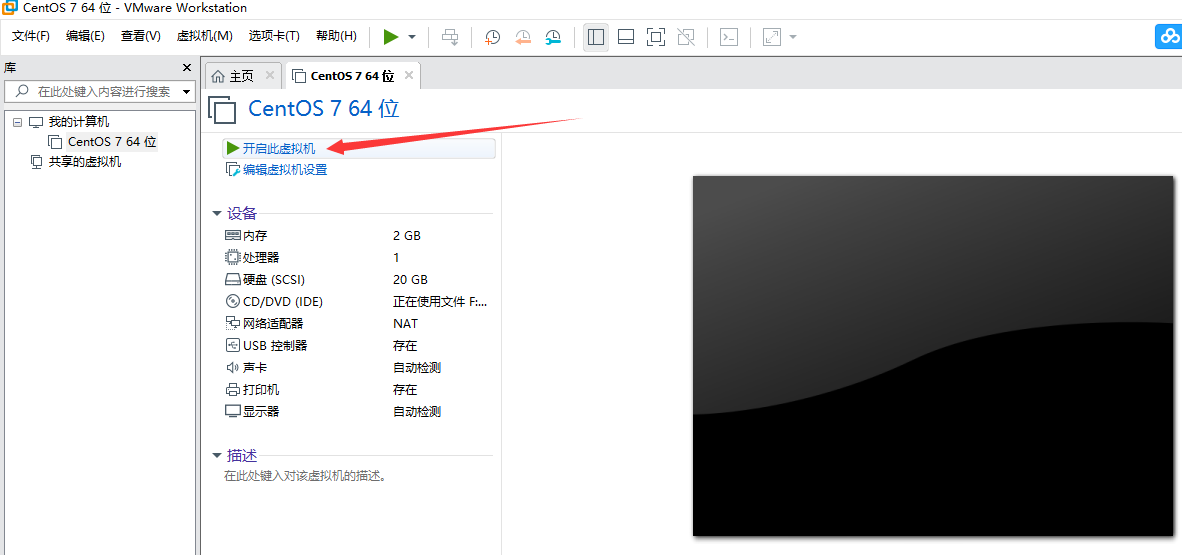Click the green Power On toolbar button
The height and width of the screenshot is (555, 1182).
[390, 37]
